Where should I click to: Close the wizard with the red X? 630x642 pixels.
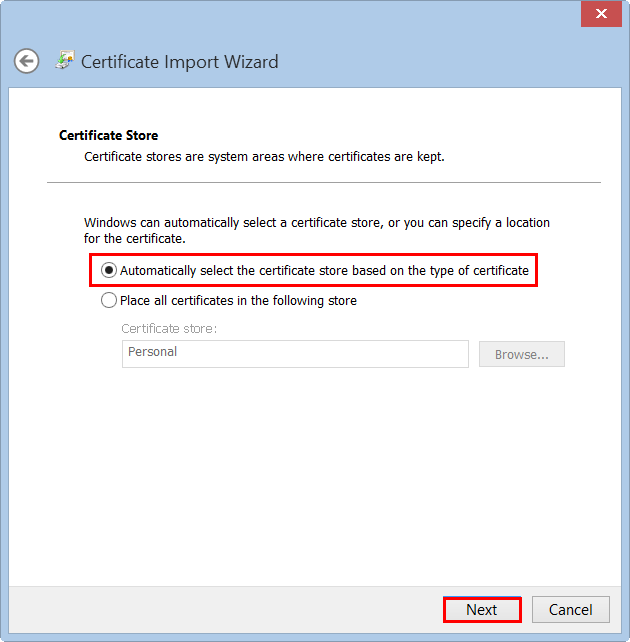tap(601, 14)
